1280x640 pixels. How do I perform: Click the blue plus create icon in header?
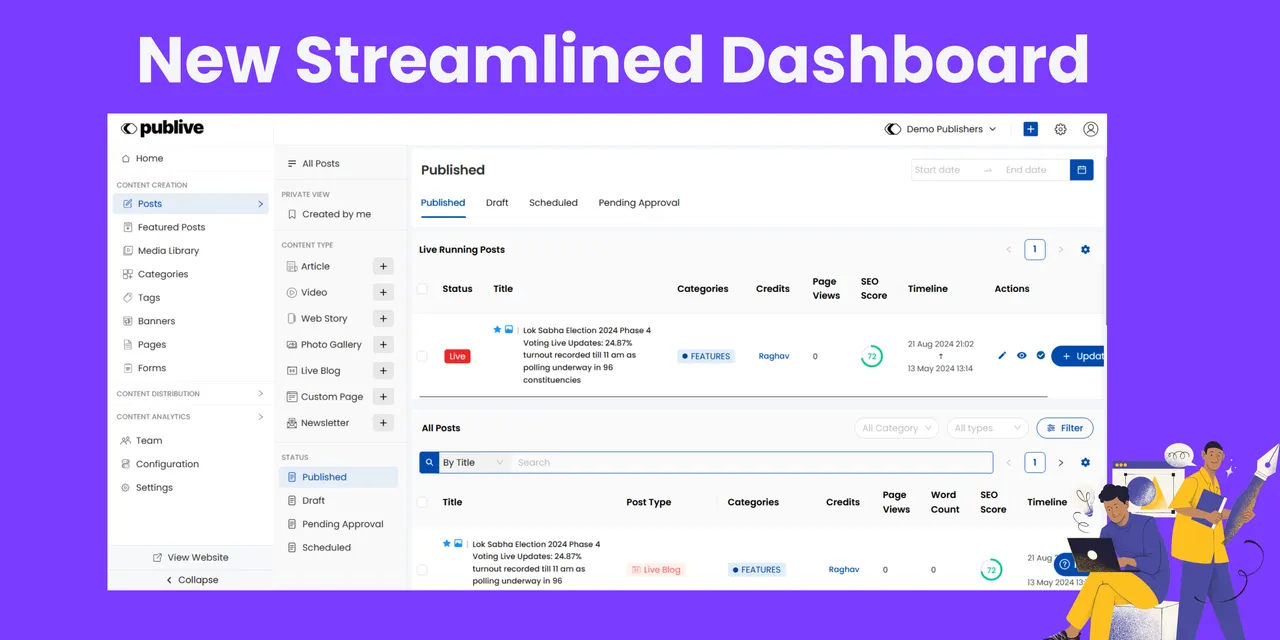point(1030,129)
